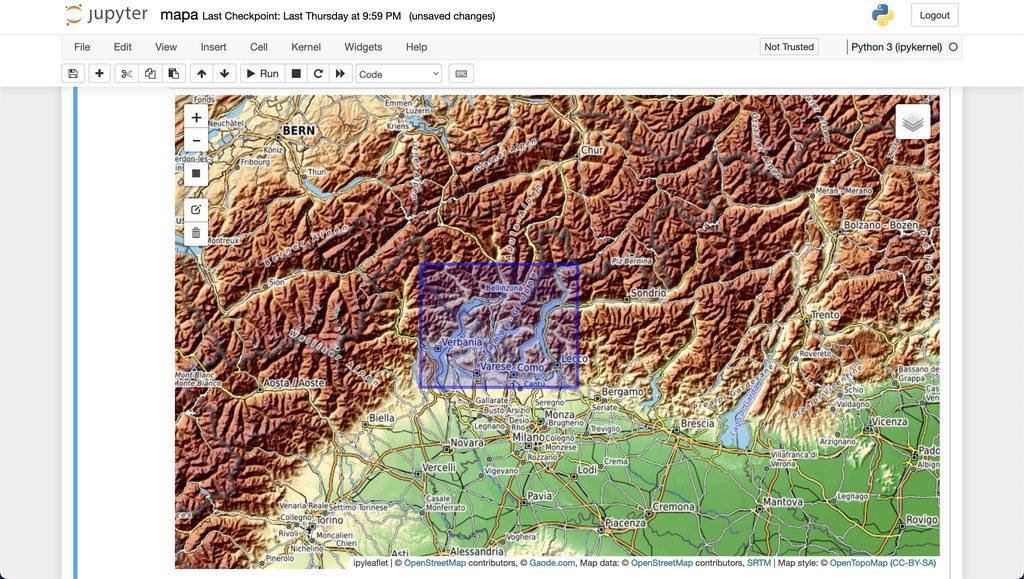Click the Novara label on the map
The height and width of the screenshot is (579, 1024).
(467, 444)
